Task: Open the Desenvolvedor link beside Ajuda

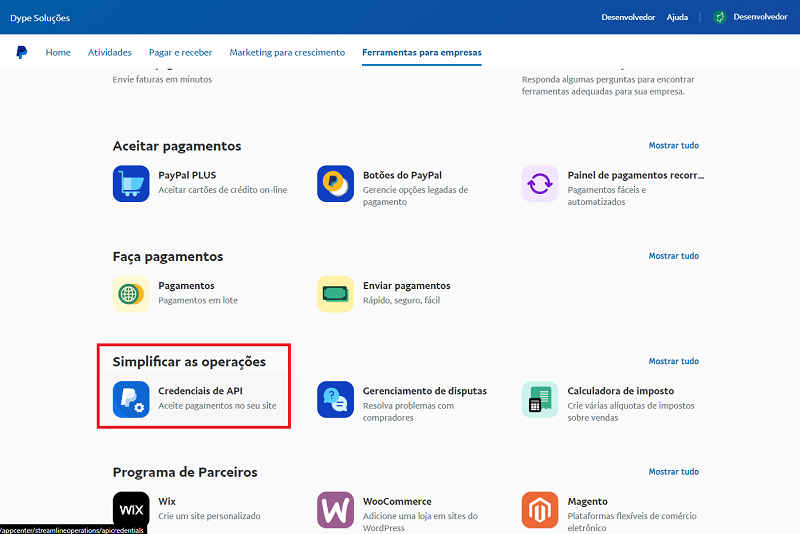Action: pos(628,17)
